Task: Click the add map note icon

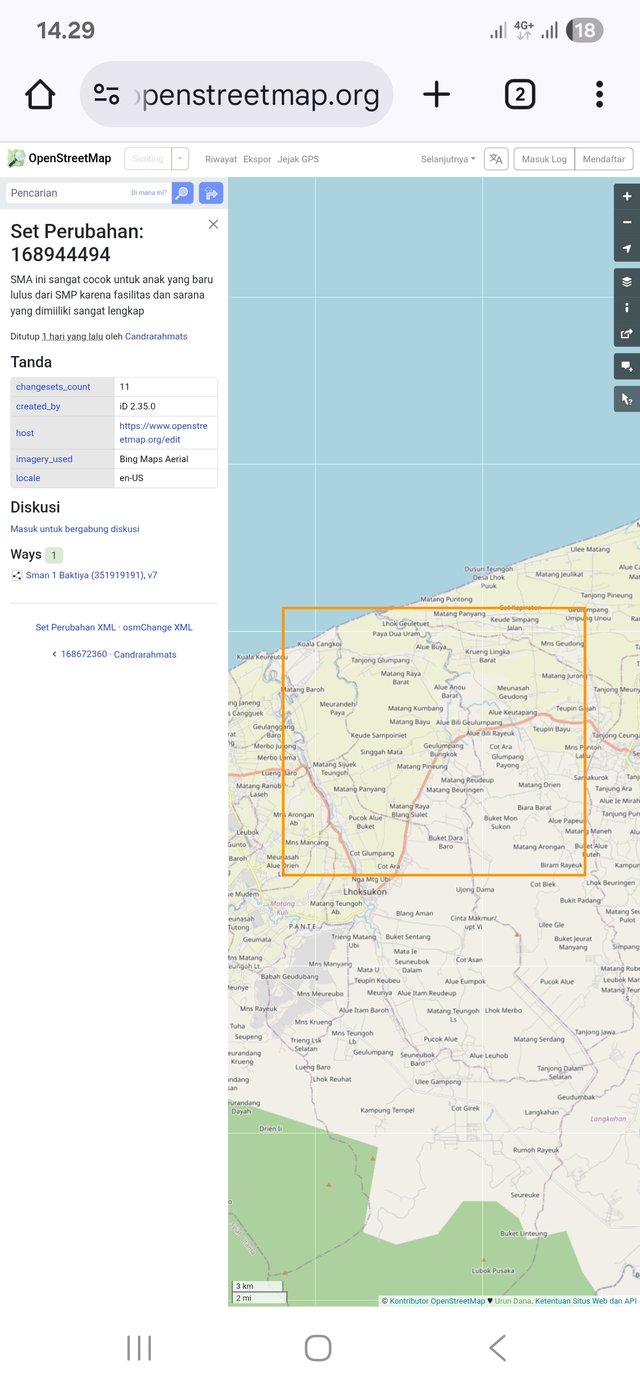Action: pos(627,367)
